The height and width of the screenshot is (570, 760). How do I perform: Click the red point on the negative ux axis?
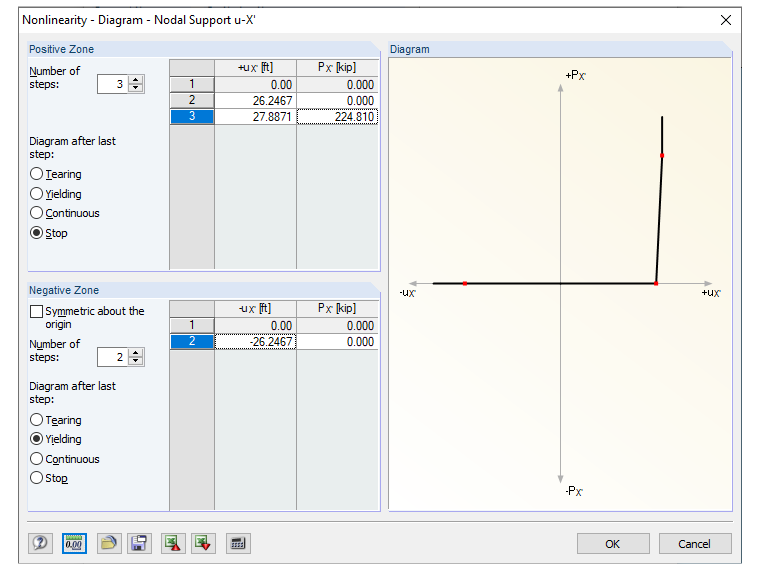click(465, 283)
